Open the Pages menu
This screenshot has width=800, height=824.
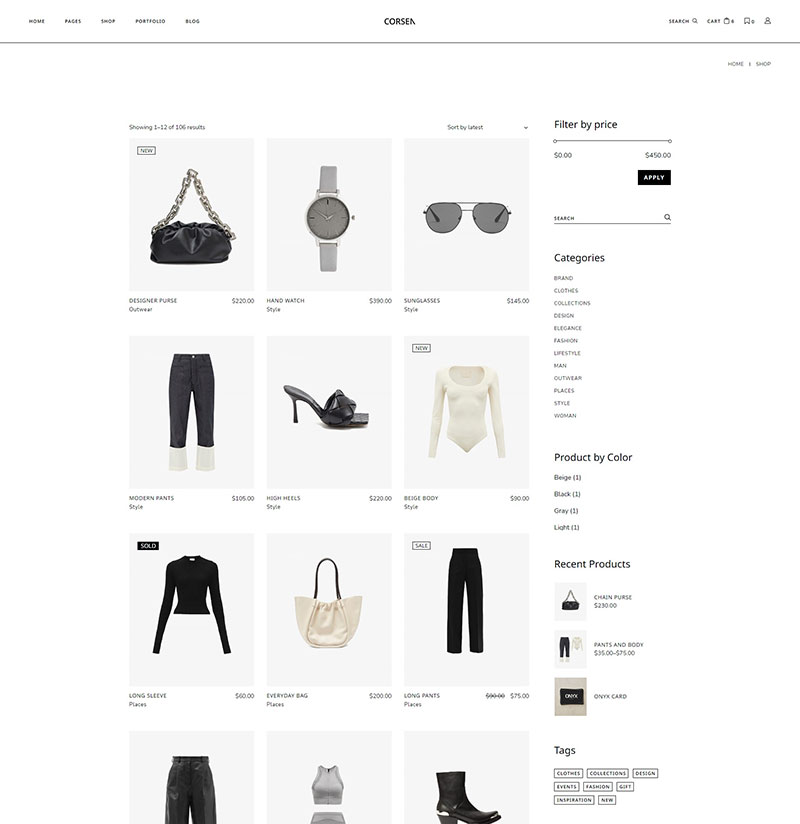pos(73,22)
